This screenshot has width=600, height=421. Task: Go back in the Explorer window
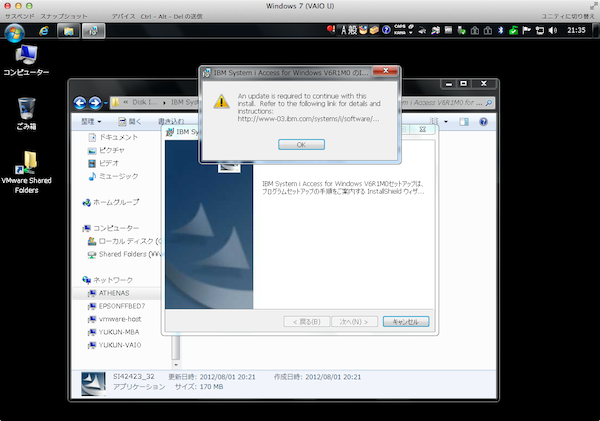80,103
